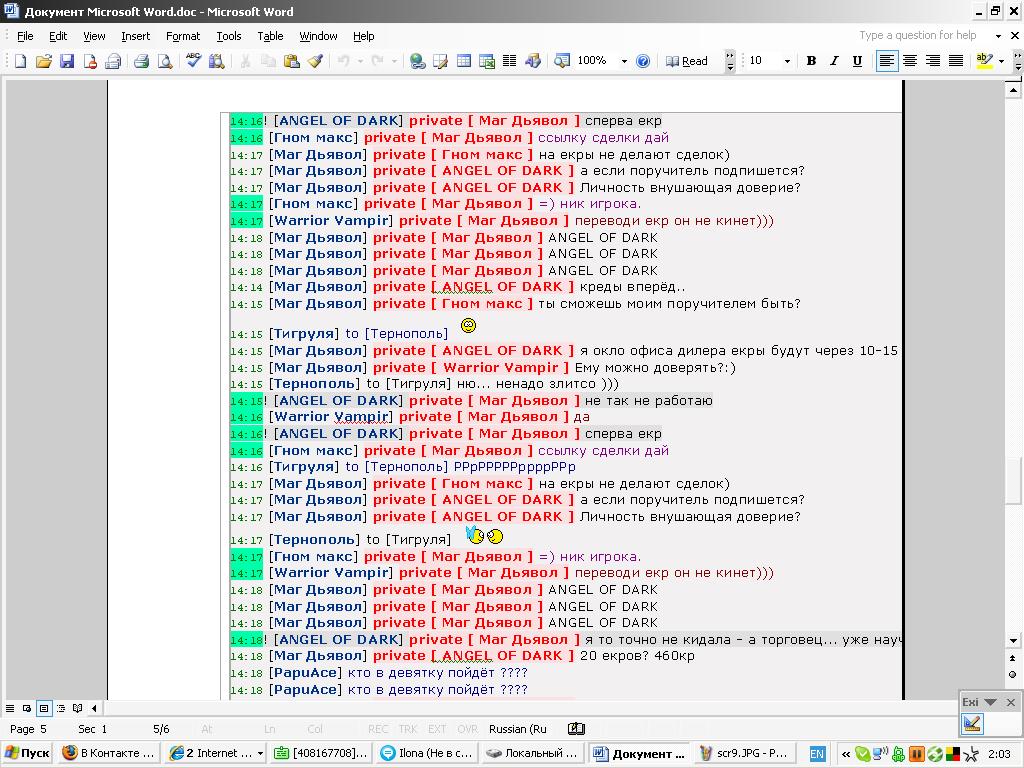Set Align Left paragraph alignment
This screenshot has width=1024, height=768.
[886, 61]
